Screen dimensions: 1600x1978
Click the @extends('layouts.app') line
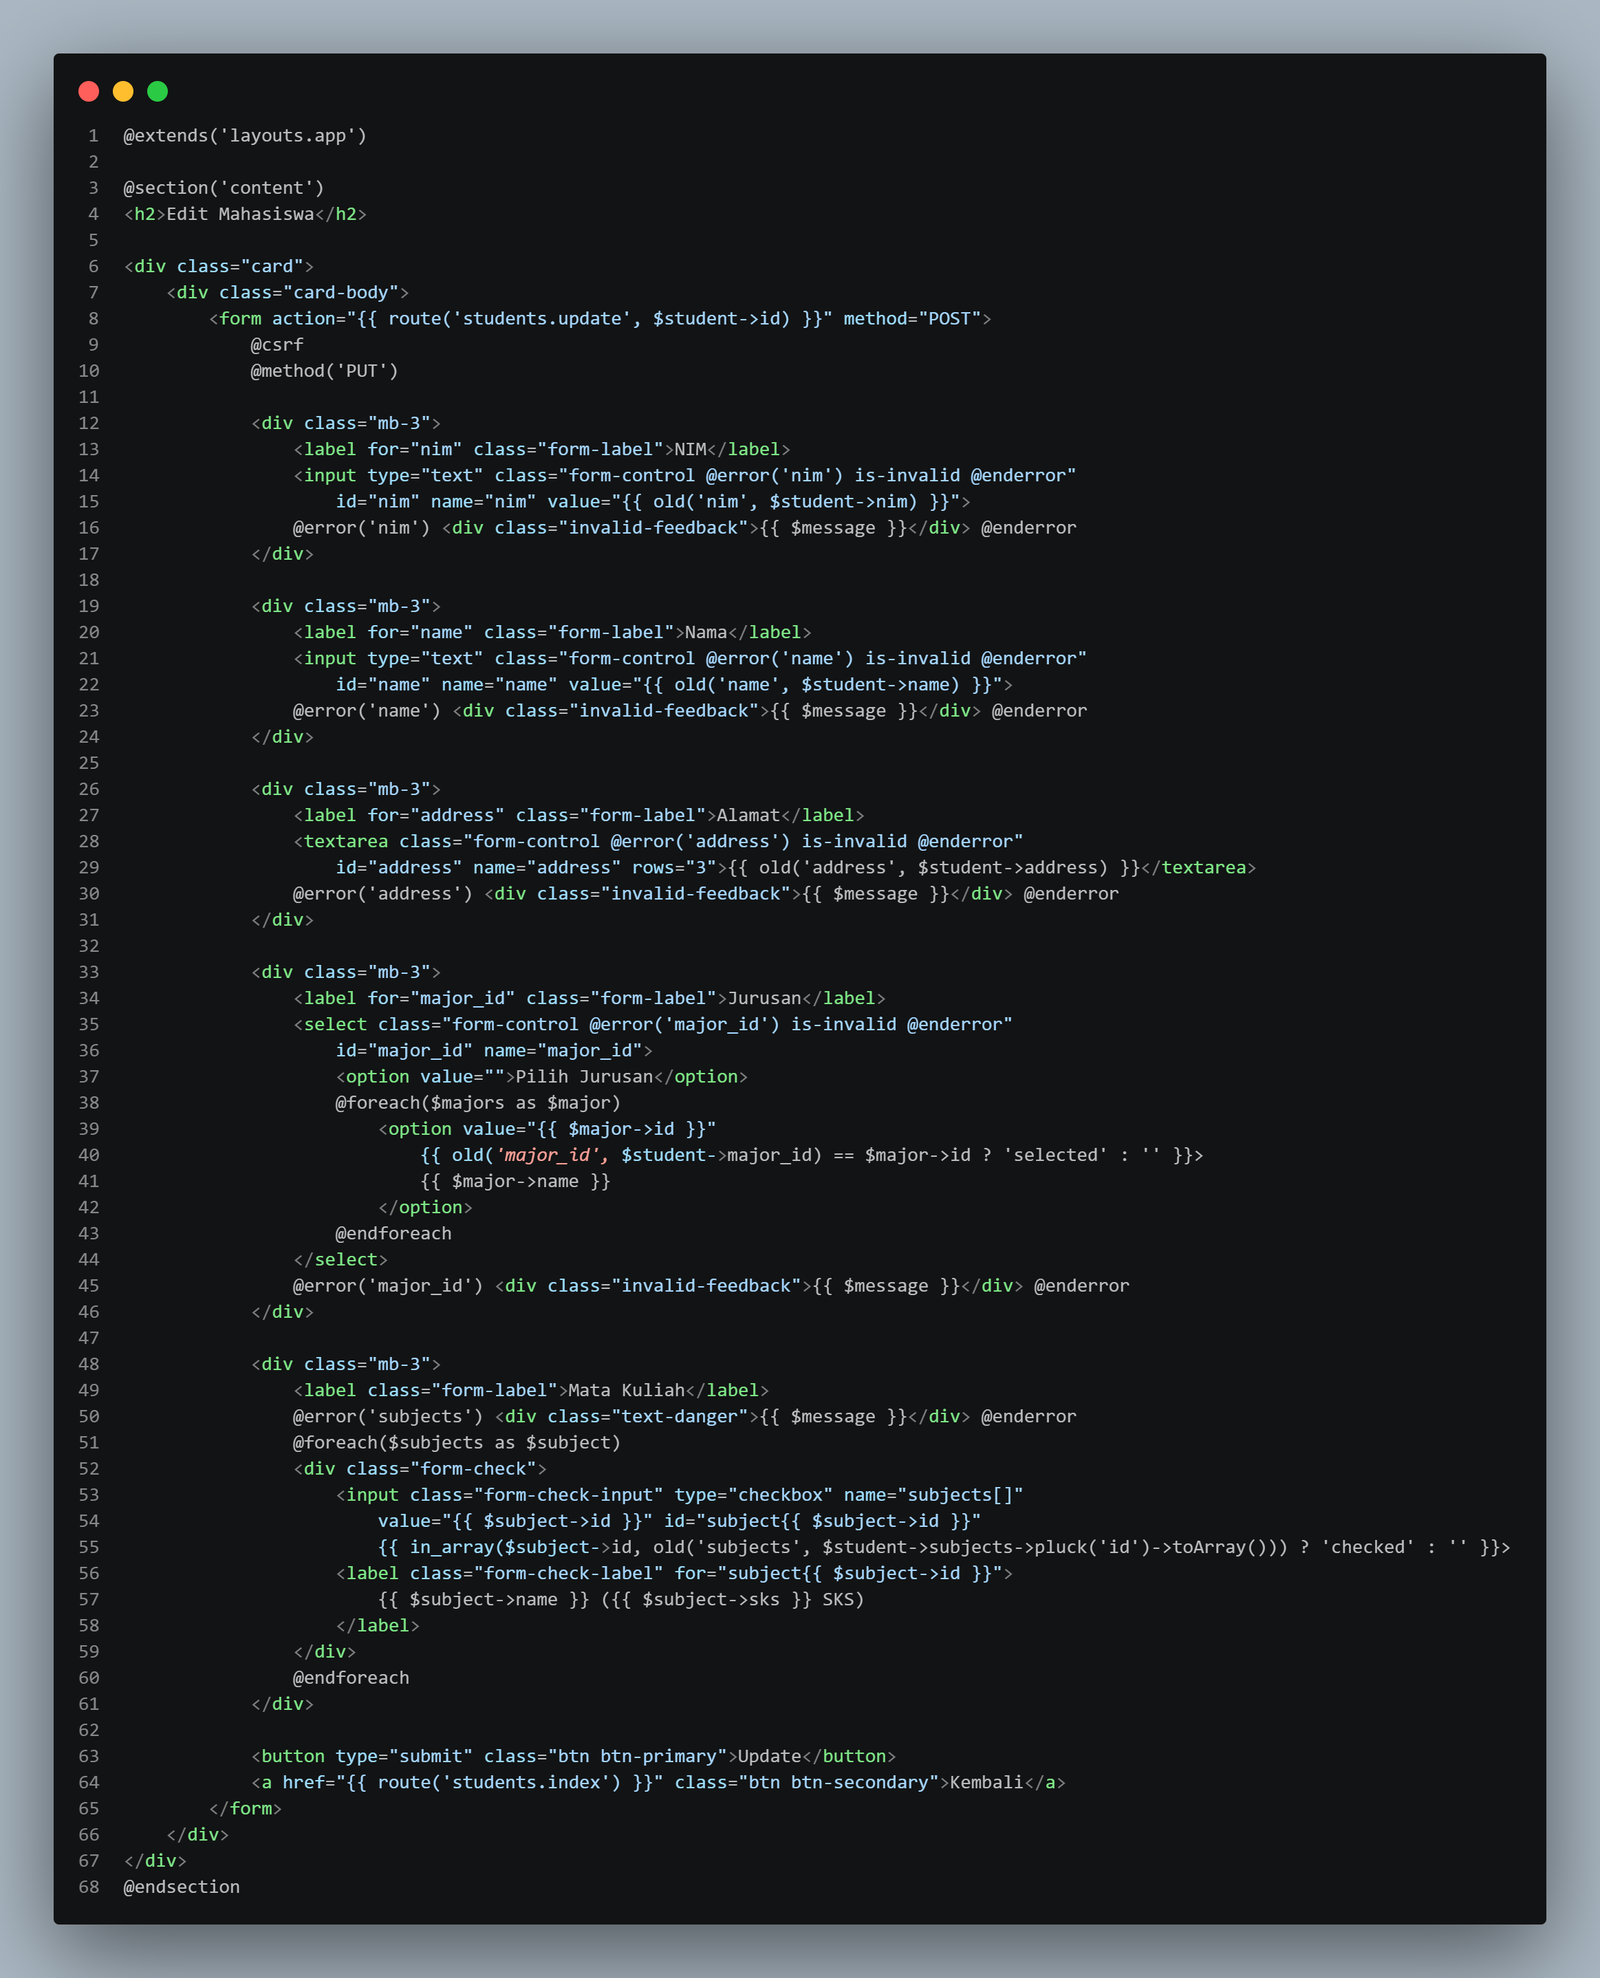point(245,136)
